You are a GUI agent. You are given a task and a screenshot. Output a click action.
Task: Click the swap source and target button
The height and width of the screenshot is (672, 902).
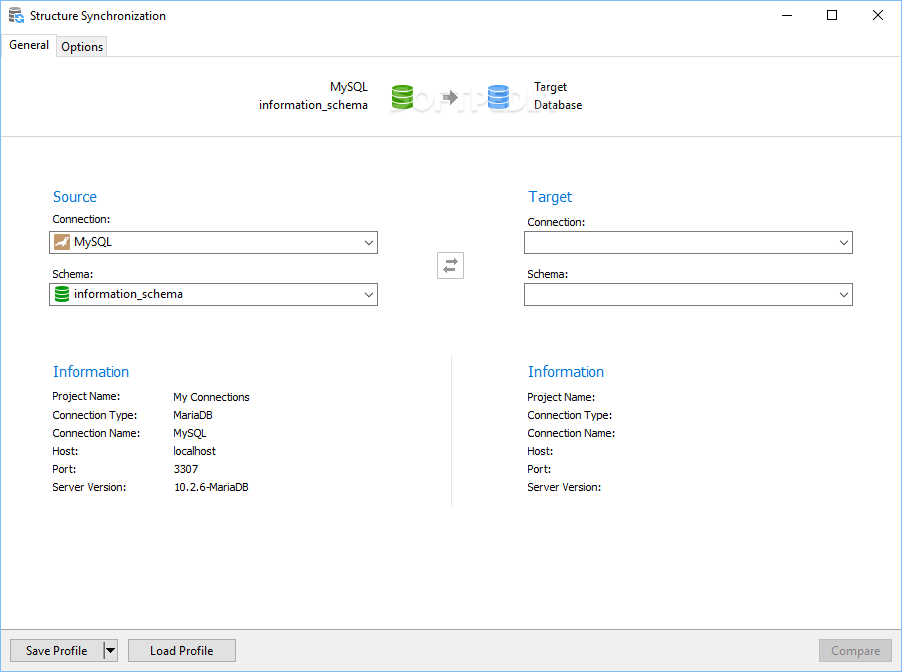(x=450, y=265)
